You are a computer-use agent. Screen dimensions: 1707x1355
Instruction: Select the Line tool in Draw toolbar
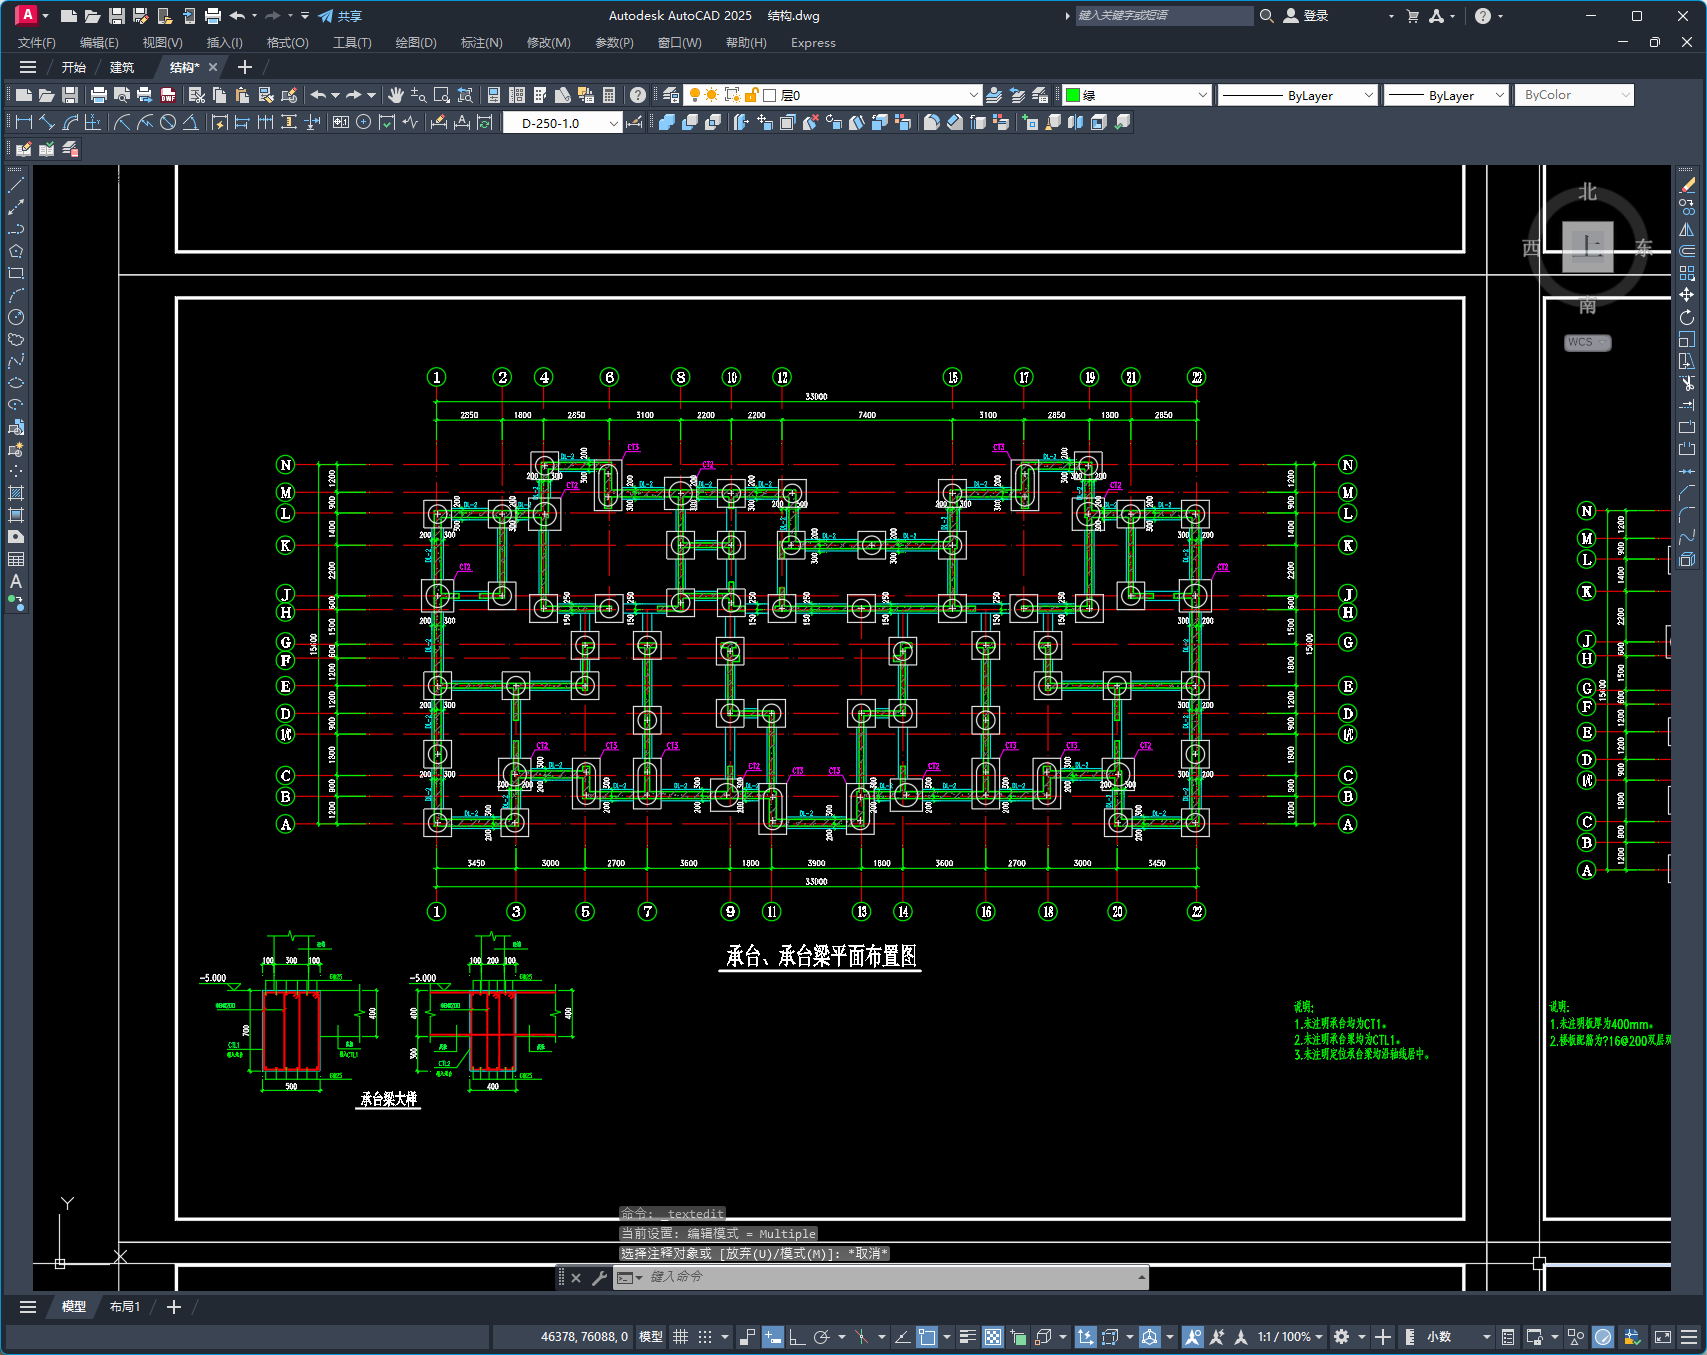[16, 185]
